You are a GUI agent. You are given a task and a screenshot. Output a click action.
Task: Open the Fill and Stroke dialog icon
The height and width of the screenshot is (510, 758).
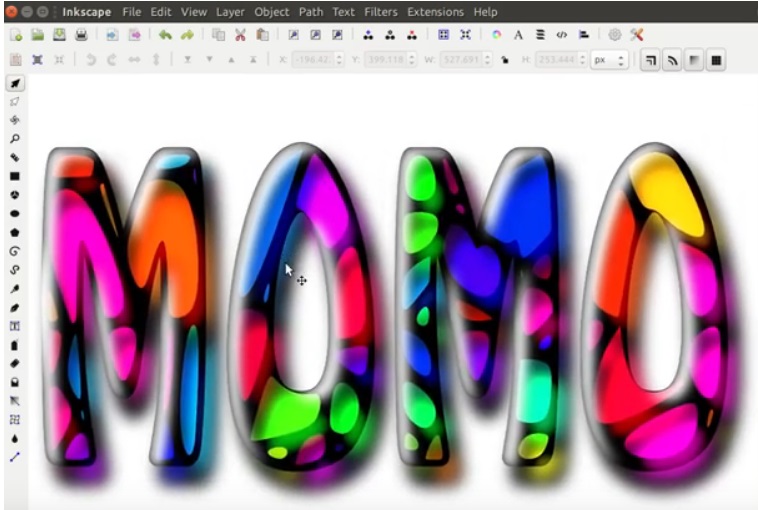(x=496, y=35)
